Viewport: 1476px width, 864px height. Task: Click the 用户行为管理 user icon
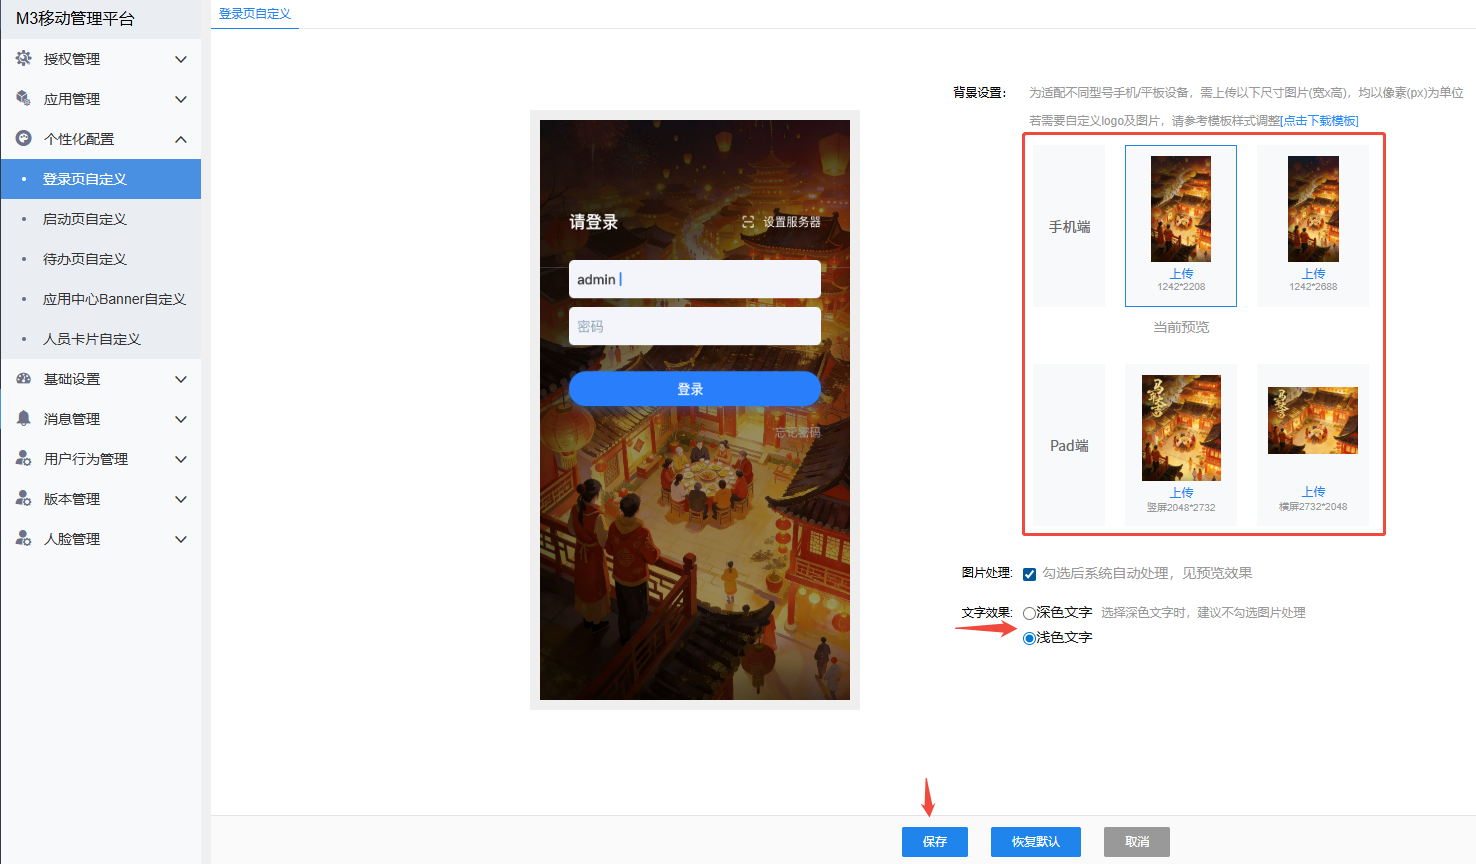pos(24,459)
